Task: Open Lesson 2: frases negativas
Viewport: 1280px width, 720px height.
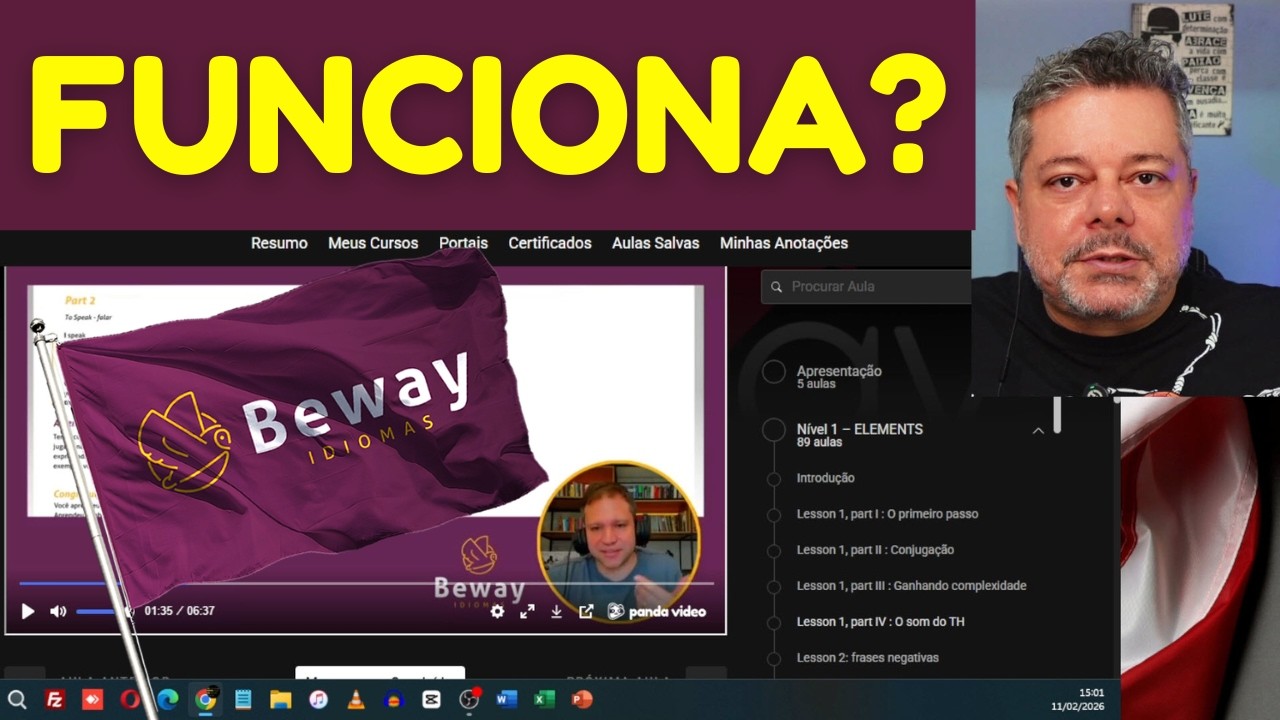Action: [x=867, y=658]
